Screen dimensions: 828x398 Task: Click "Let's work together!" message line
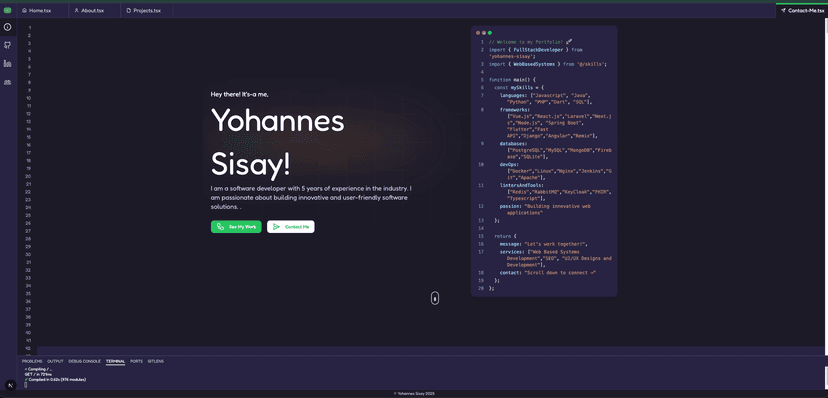[x=544, y=244]
